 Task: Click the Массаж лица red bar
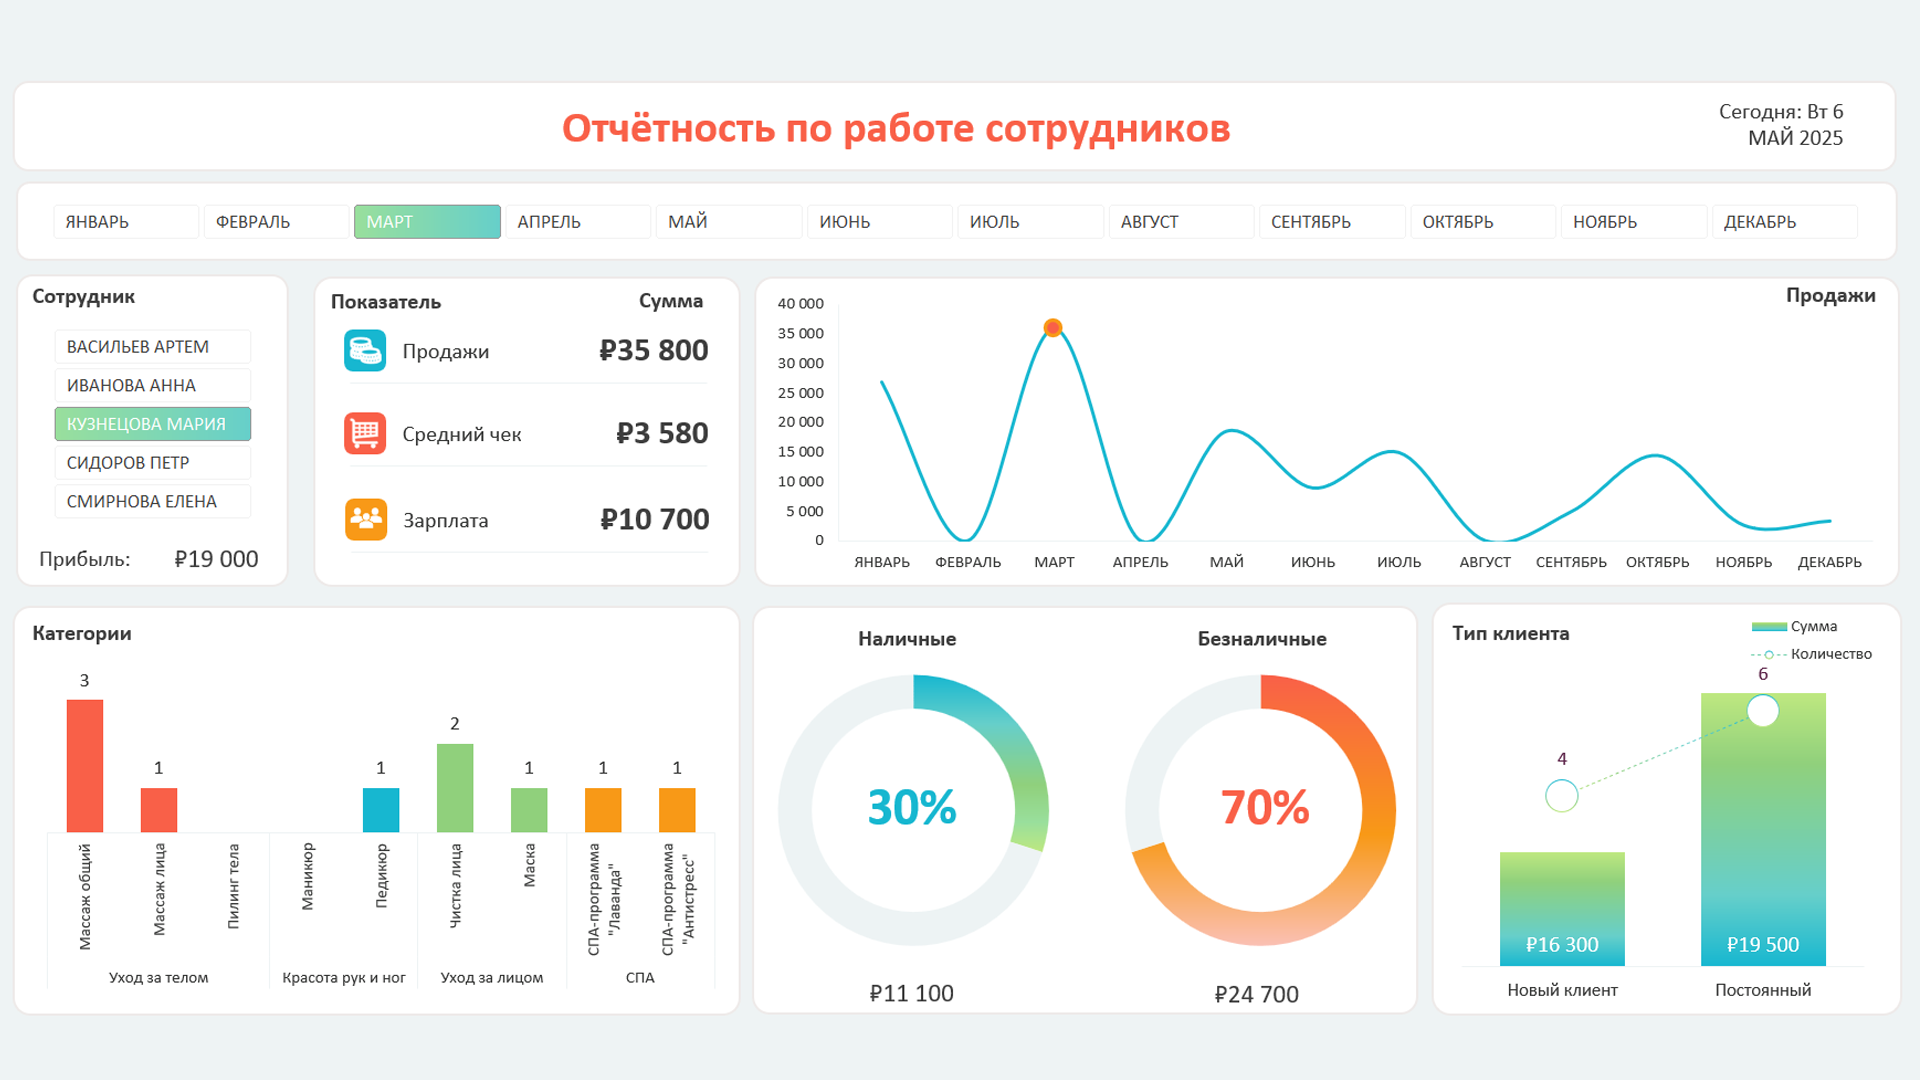coord(159,810)
